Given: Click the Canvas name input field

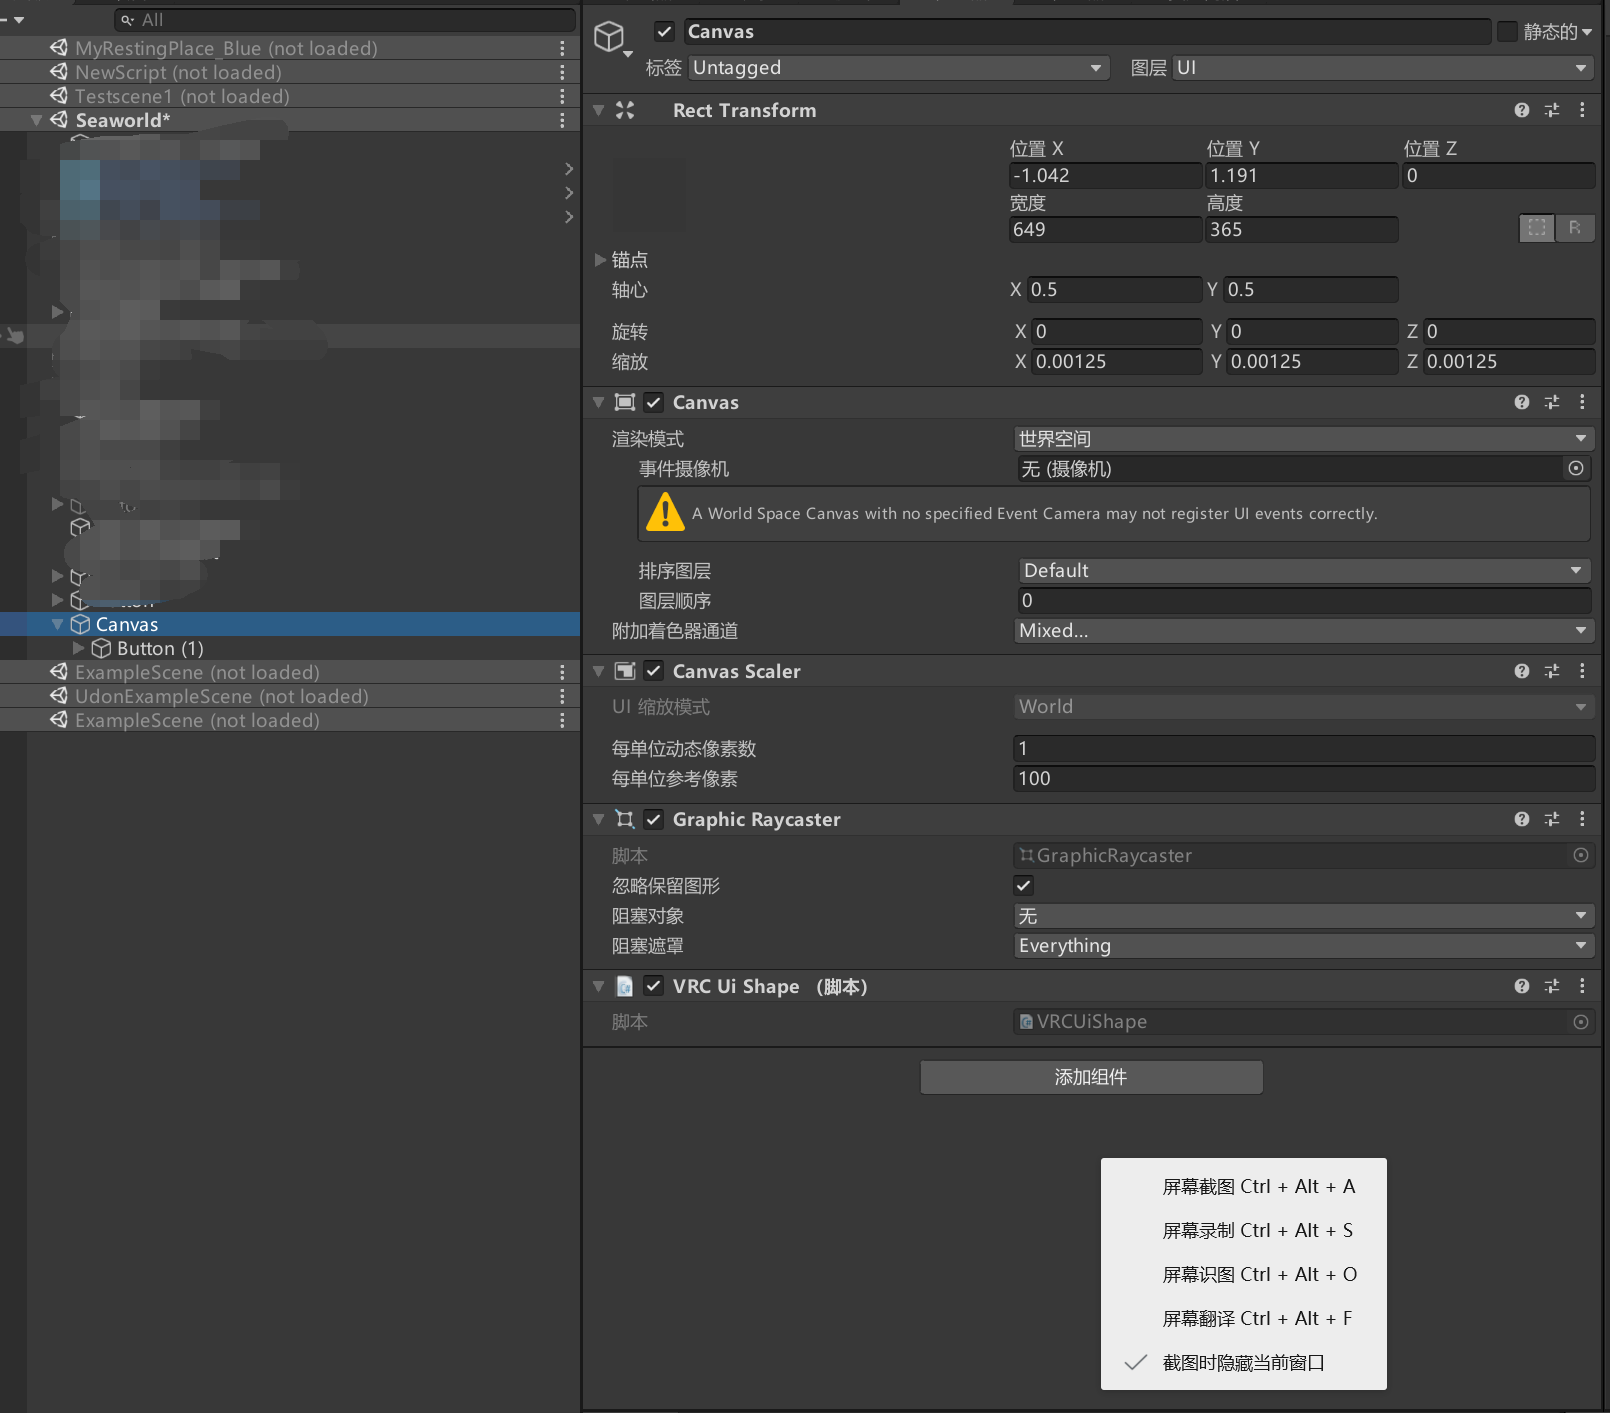Looking at the screenshot, I should point(1087,32).
